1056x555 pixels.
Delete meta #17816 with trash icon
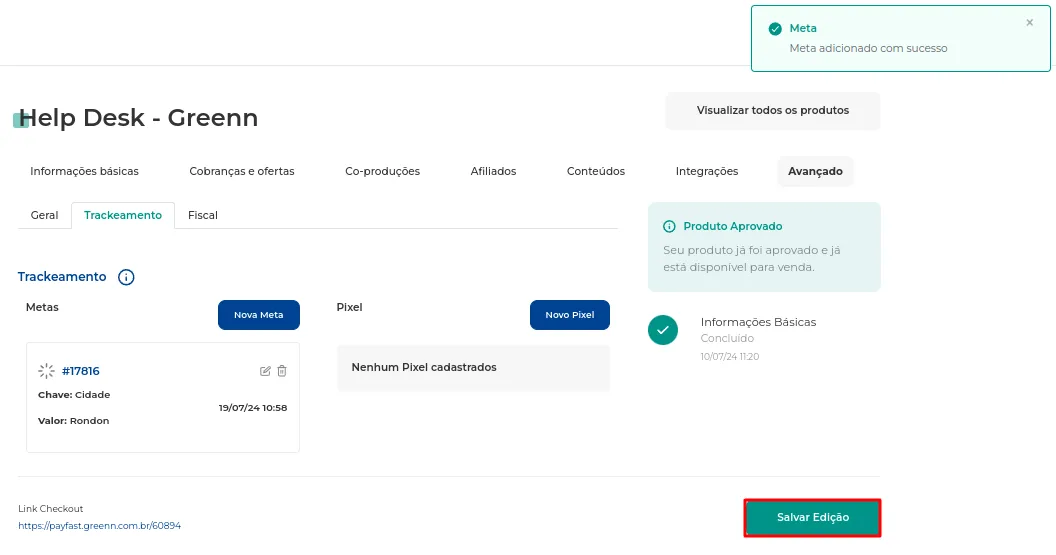[x=282, y=371]
